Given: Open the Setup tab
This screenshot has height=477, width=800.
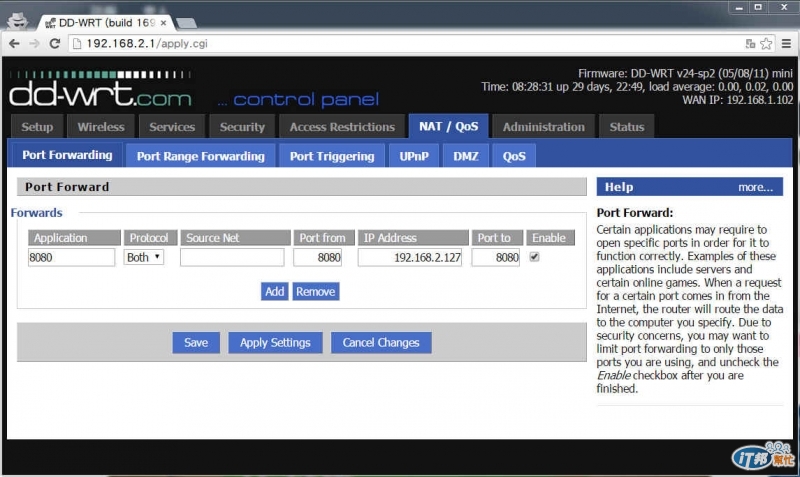Looking at the screenshot, I should pos(37,127).
